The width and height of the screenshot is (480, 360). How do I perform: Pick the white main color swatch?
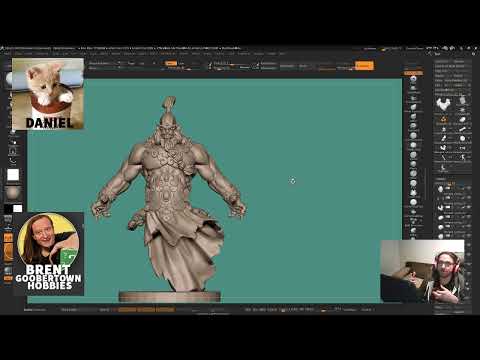pyautogui.click(x=18, y=209)
